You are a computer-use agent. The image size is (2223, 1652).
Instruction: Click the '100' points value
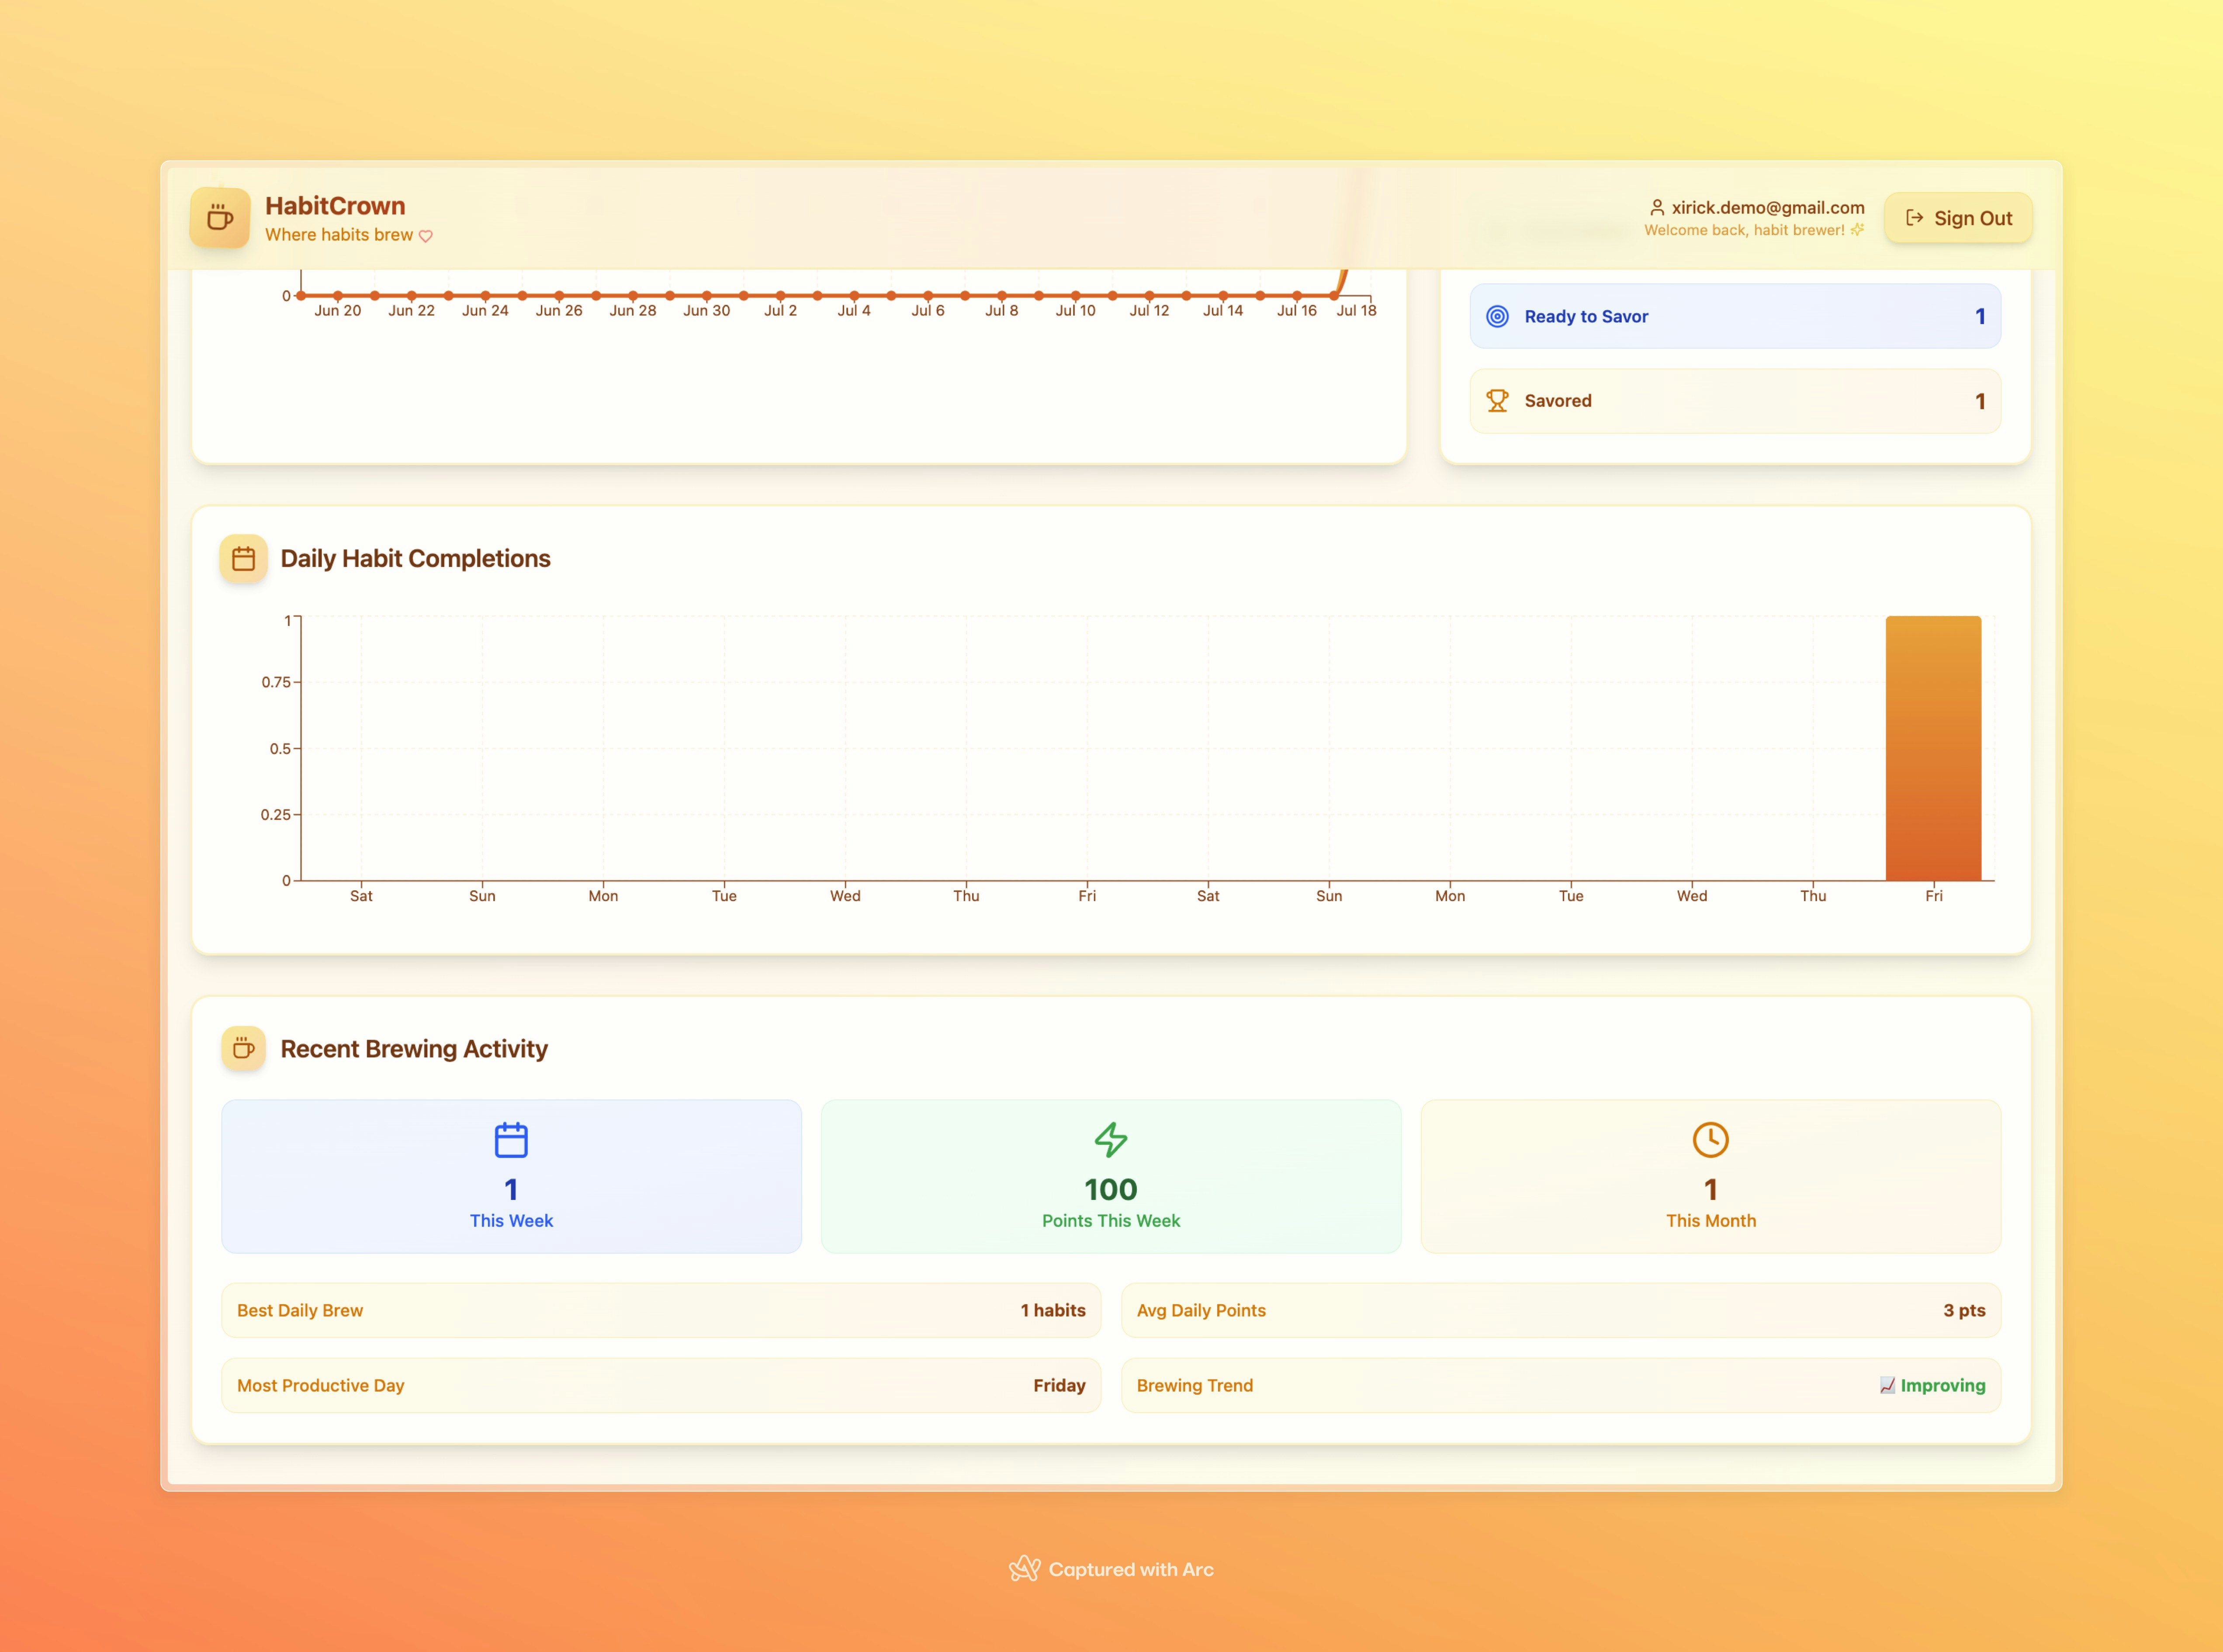coord(1111,1189)
